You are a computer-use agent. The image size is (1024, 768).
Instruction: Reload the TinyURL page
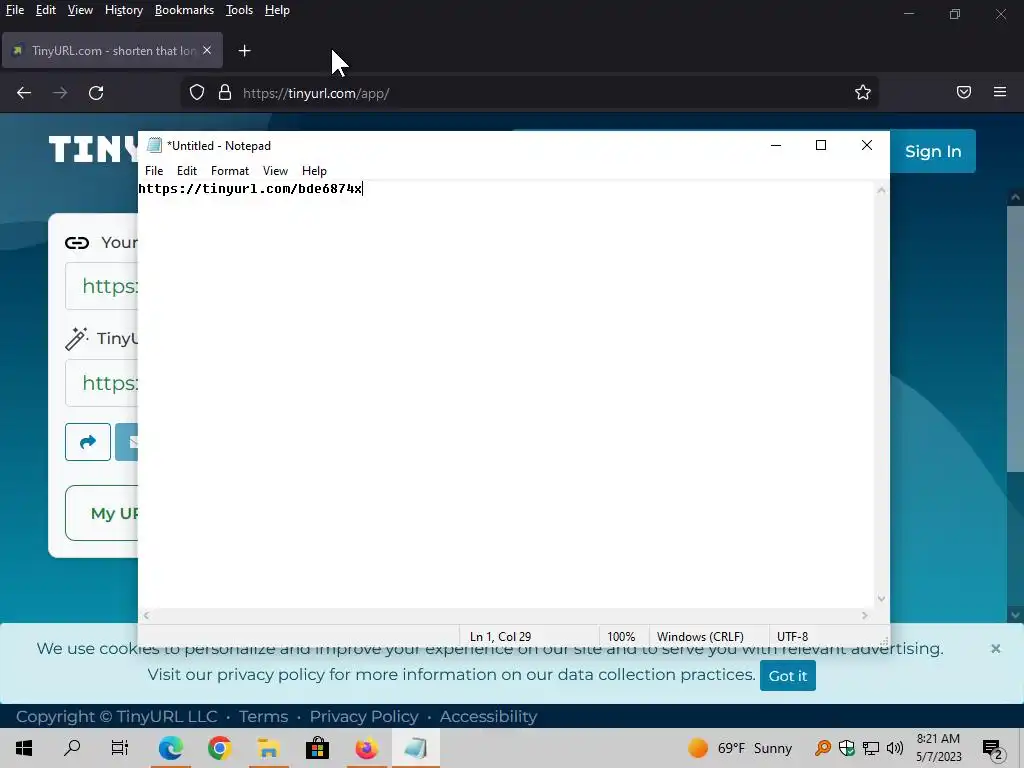96,93
